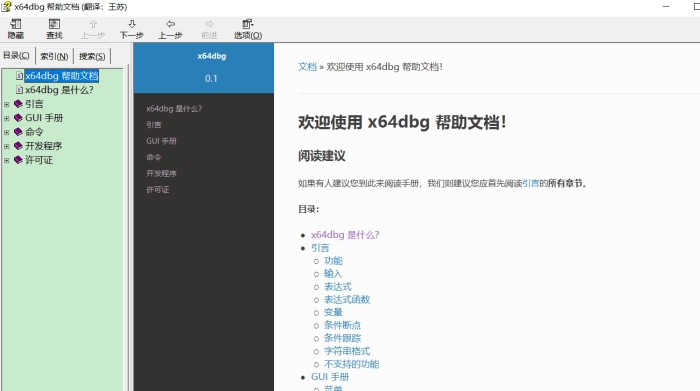Click the page icon beside x64dbg 是什么?

[19, 90]
